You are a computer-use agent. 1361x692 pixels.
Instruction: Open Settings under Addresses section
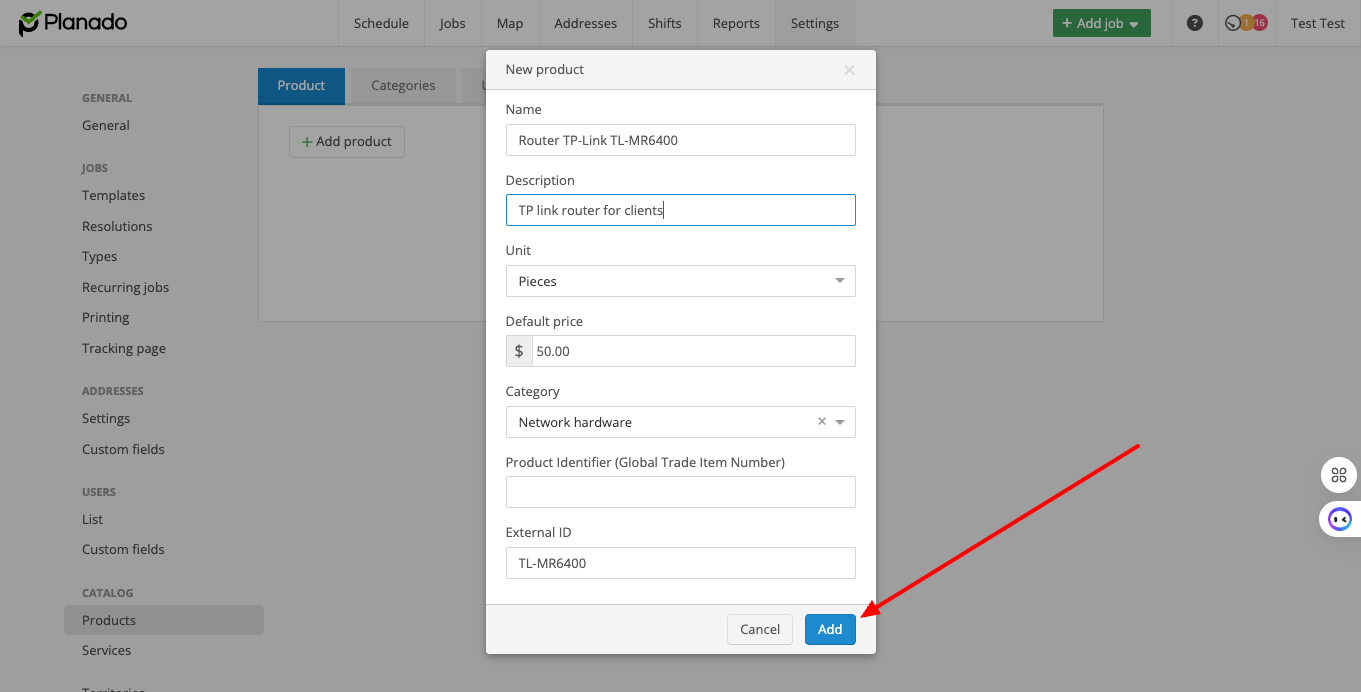pos(106,419)
